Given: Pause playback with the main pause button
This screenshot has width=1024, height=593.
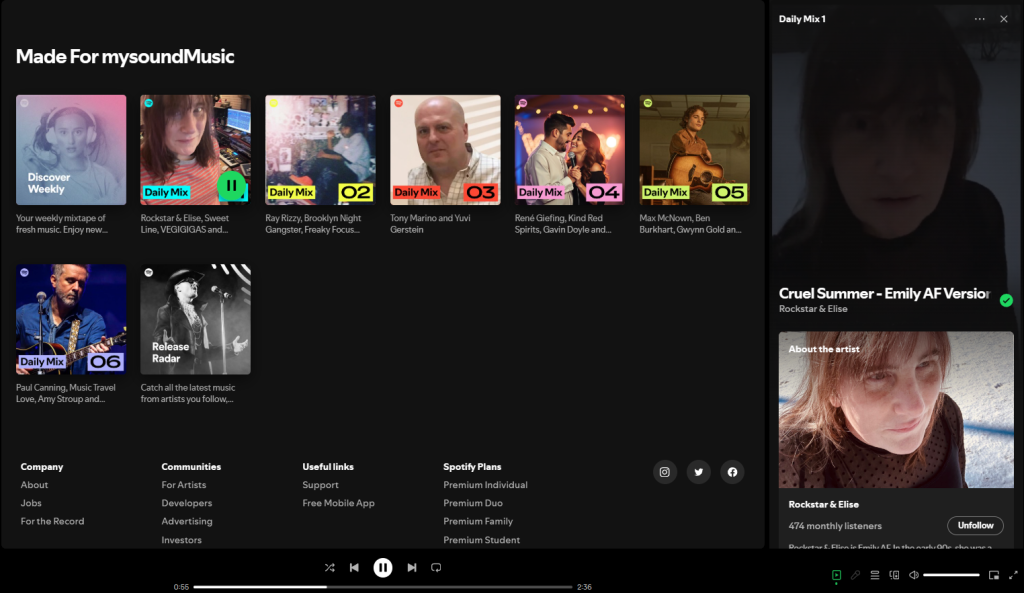Looking at the screenshot, I should (x=383, y=568).
